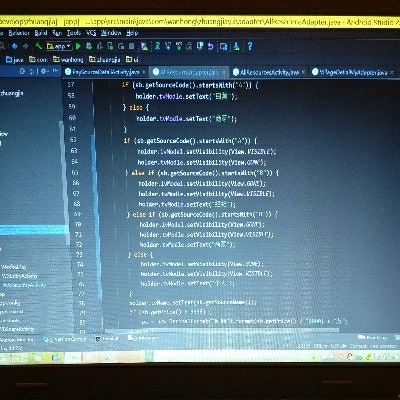
Task: Click the com folder breadcrumb
Action: coord(38,60)
